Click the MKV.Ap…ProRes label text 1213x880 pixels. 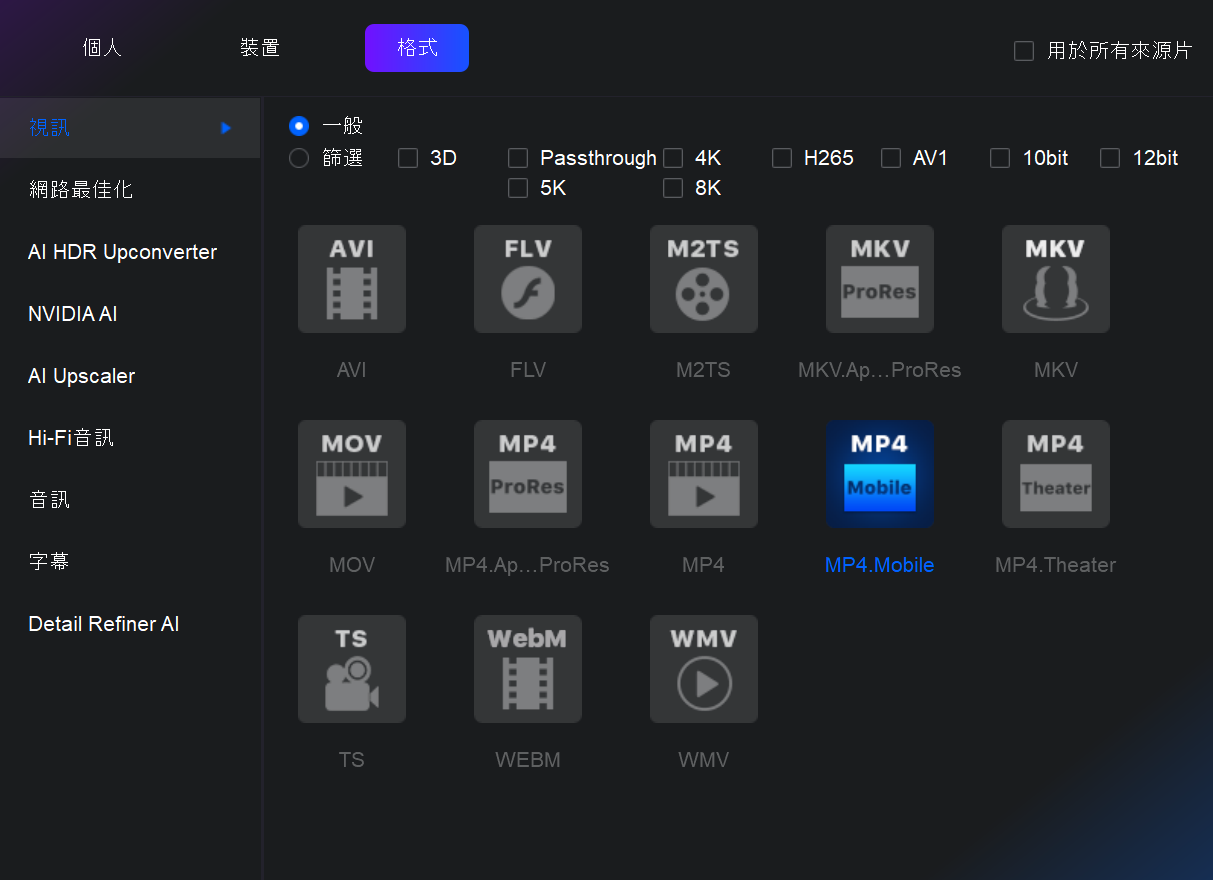[880, 370]
